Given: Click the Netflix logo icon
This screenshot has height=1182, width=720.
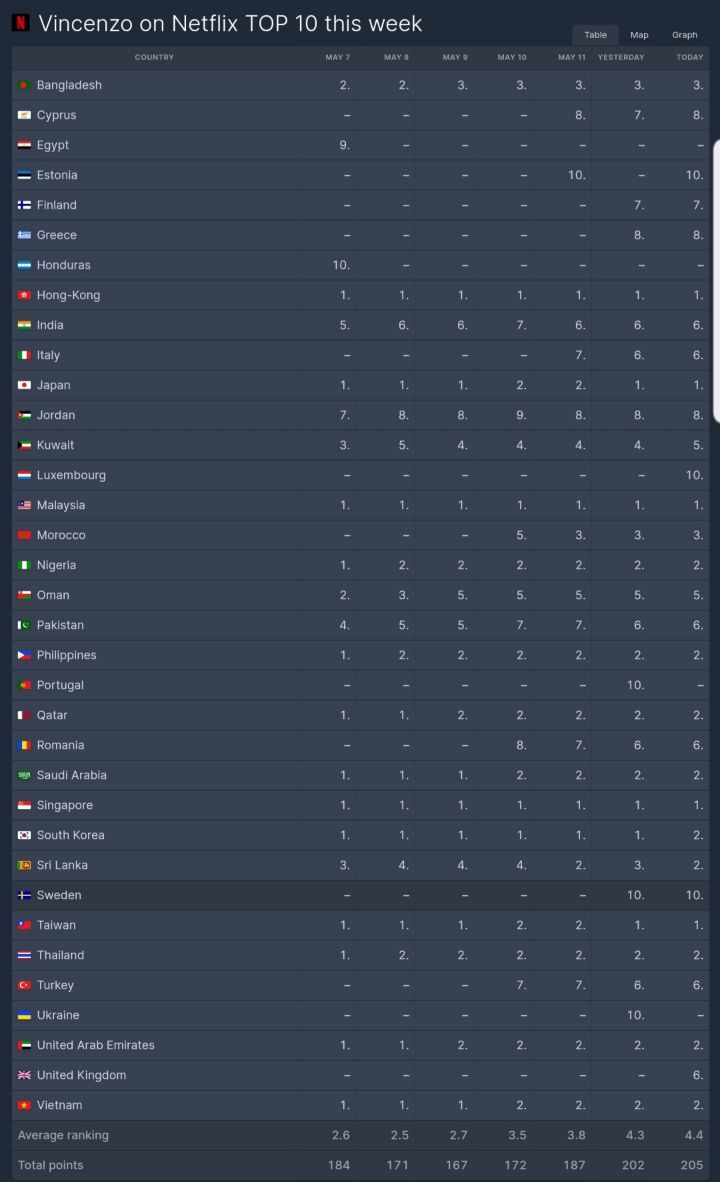Looking at the screenshot, I should click(x=20, y=23).
